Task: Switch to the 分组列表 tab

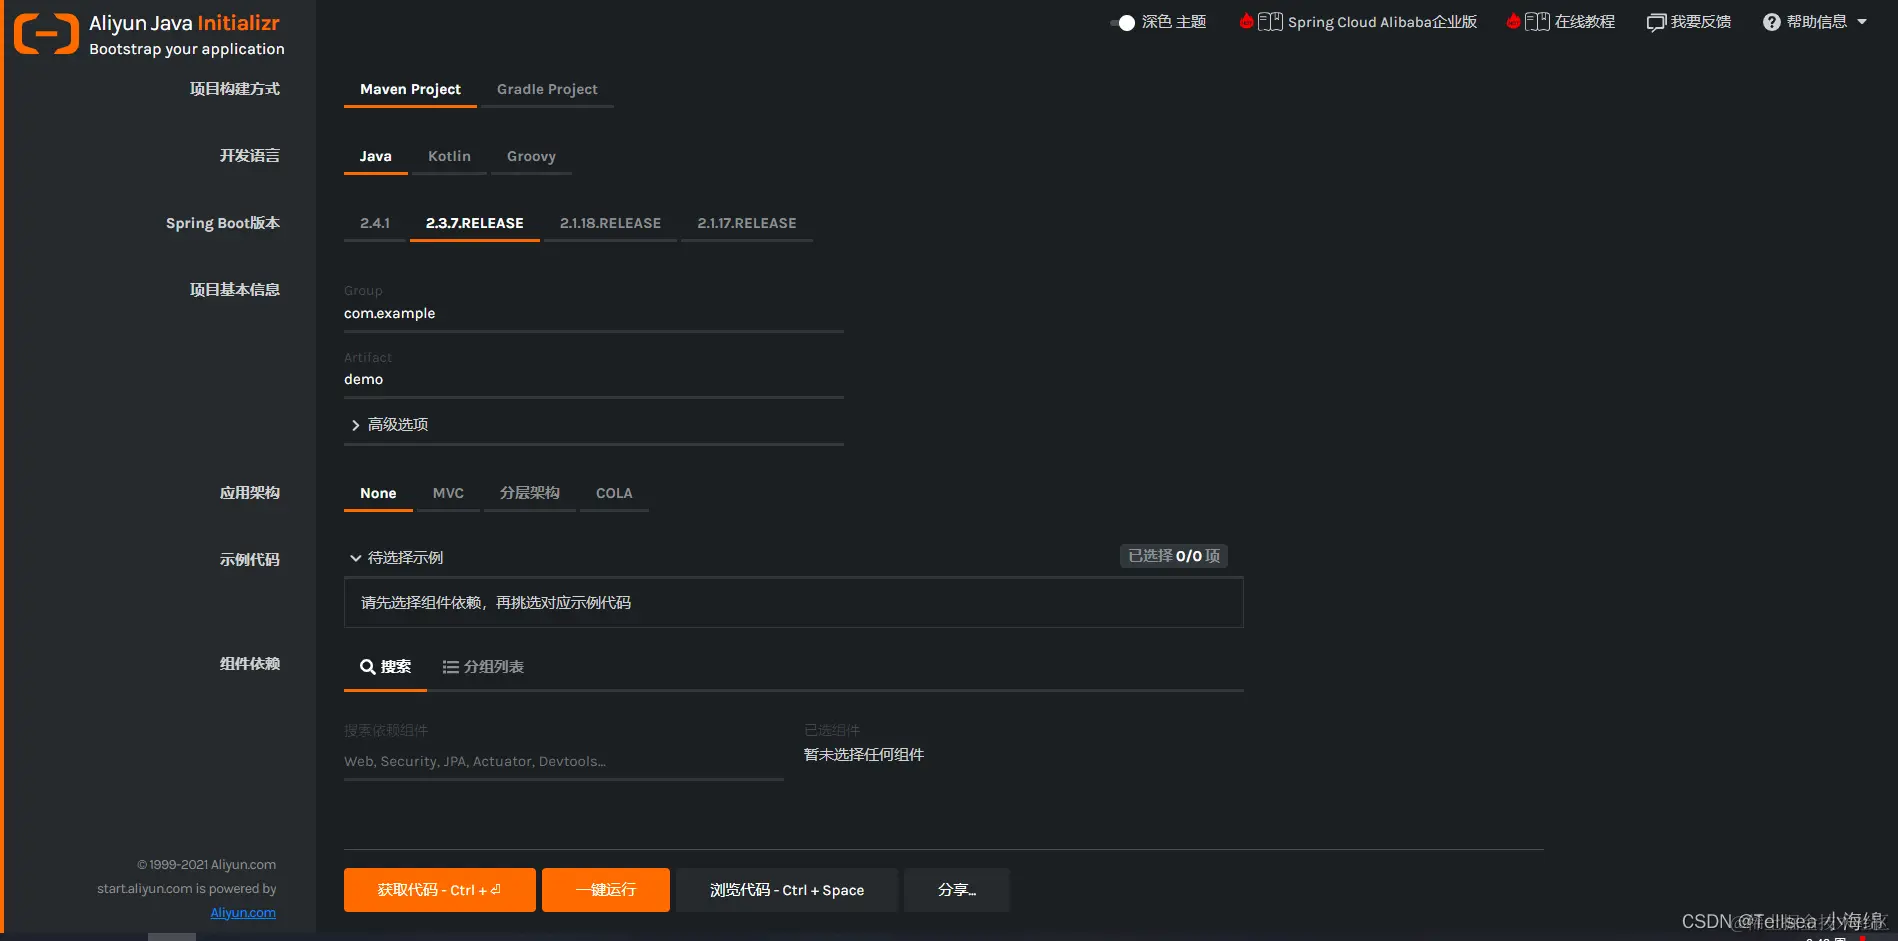Action: (x=483, y=667)
